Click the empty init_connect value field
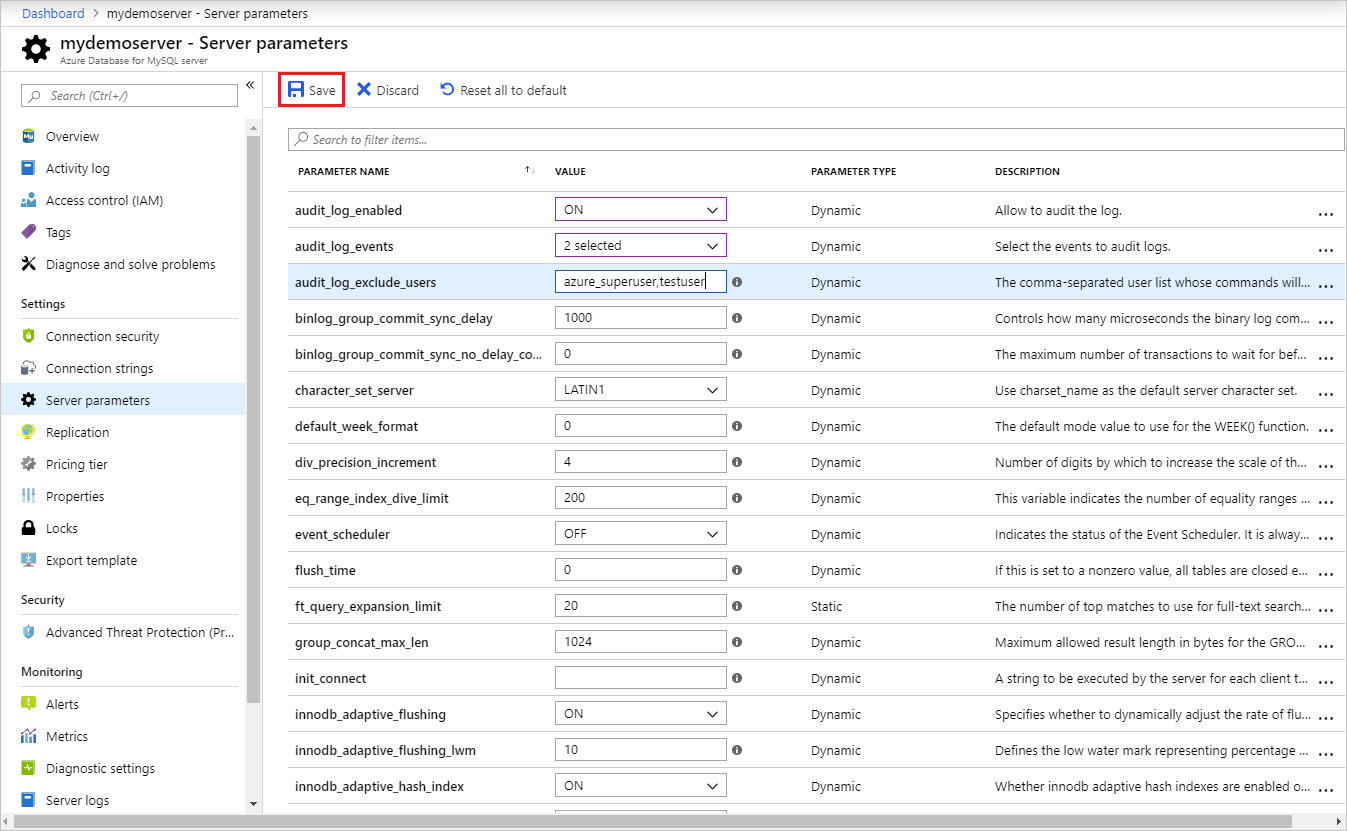 click(641, 678)
